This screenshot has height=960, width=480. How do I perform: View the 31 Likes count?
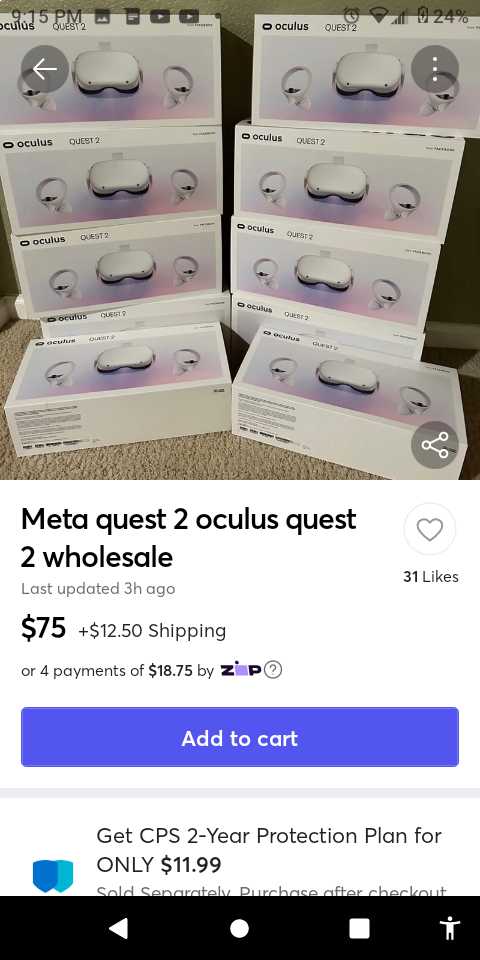[x=430, y=576]
